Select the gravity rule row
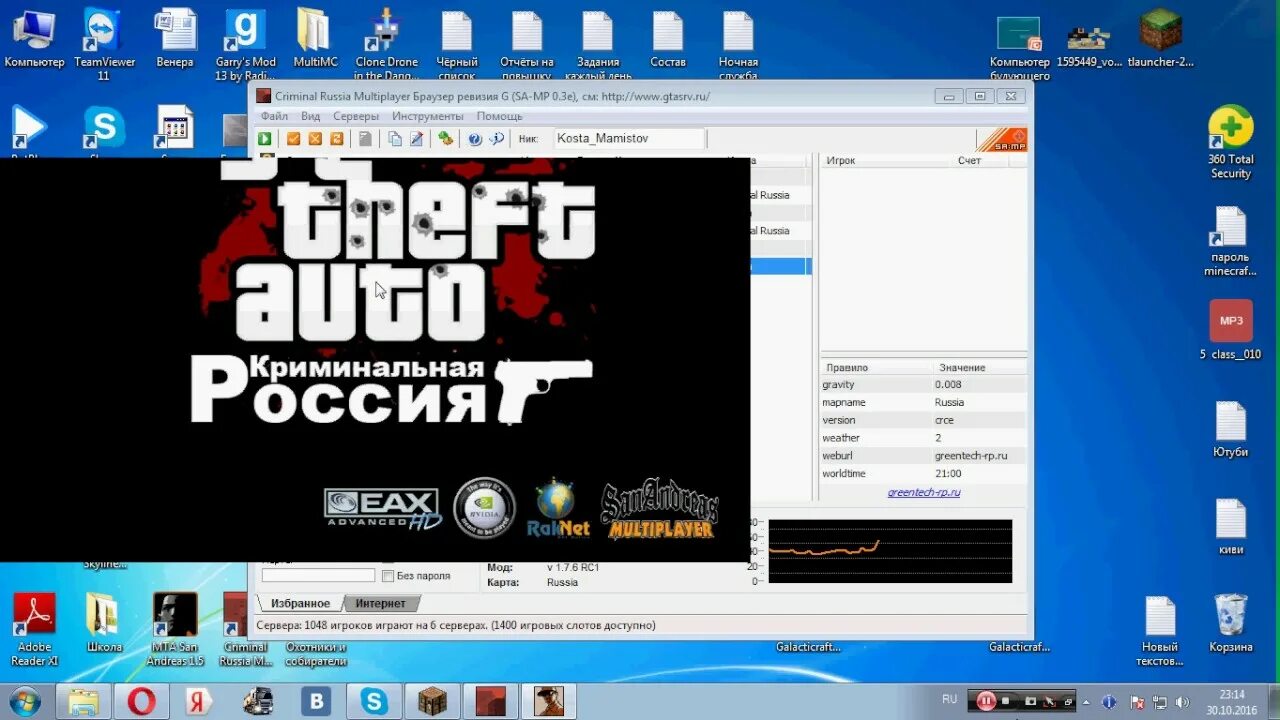The height and width of the screenshot is (720, 1280). [923, 384]
